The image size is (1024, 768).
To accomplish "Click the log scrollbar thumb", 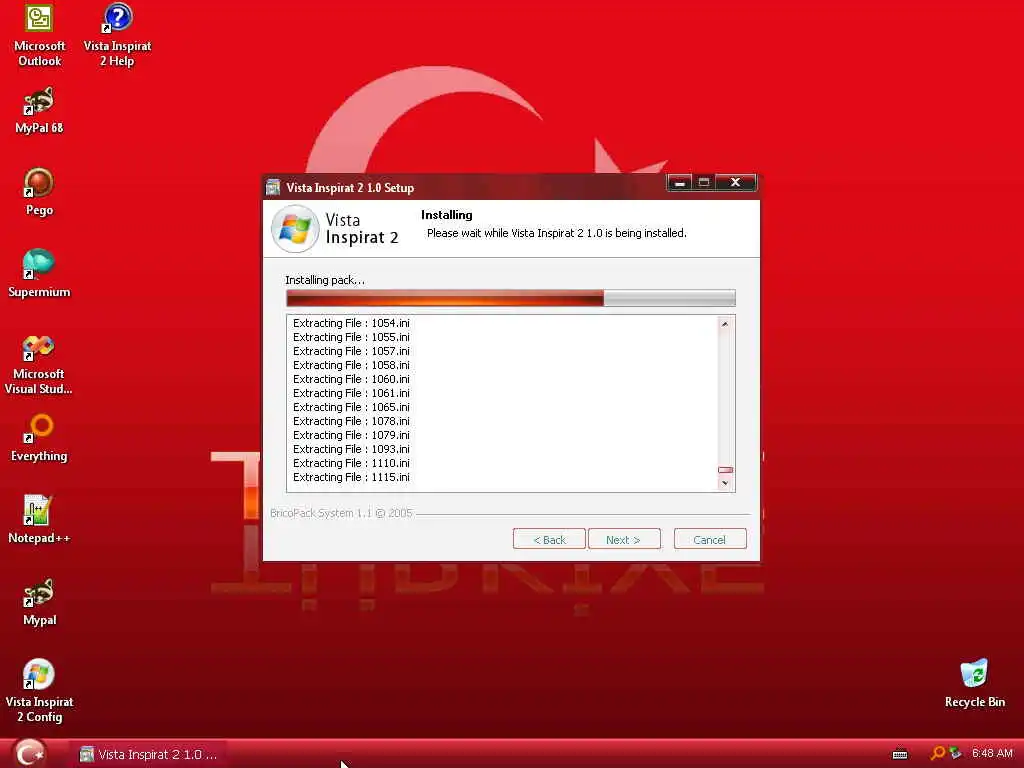I will [725, 470].
